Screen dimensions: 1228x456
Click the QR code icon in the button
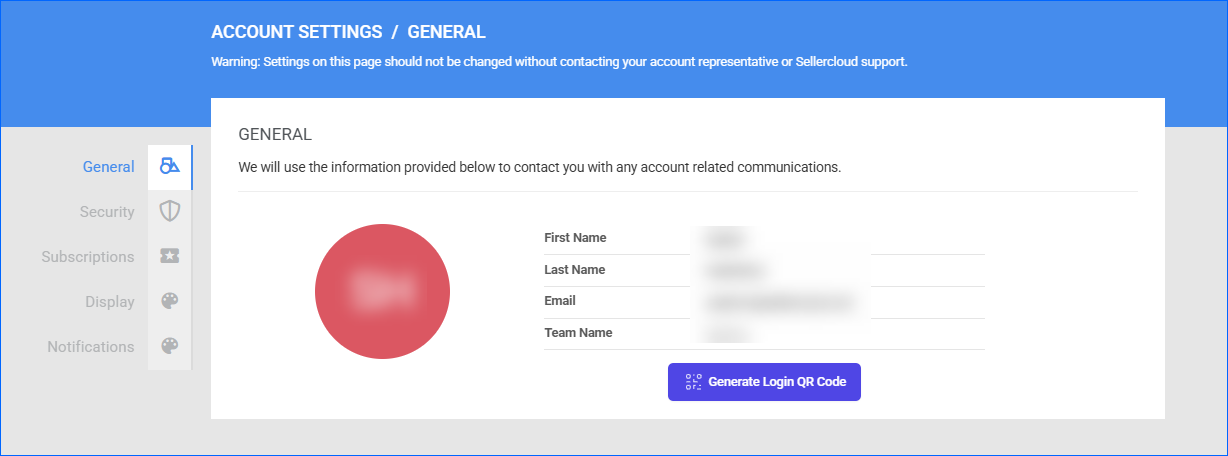click(694, 382)
